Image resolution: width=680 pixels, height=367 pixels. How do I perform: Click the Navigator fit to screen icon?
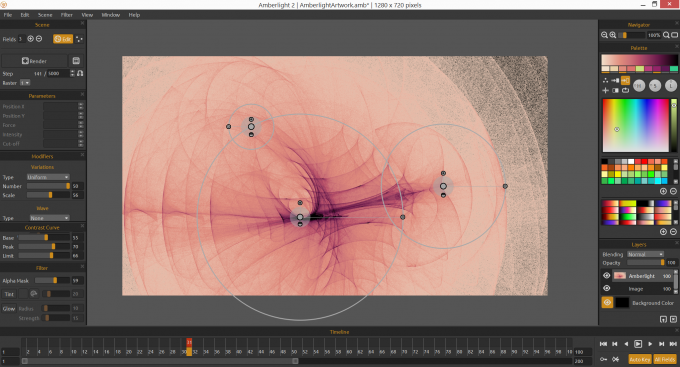[x=674, y=35]
